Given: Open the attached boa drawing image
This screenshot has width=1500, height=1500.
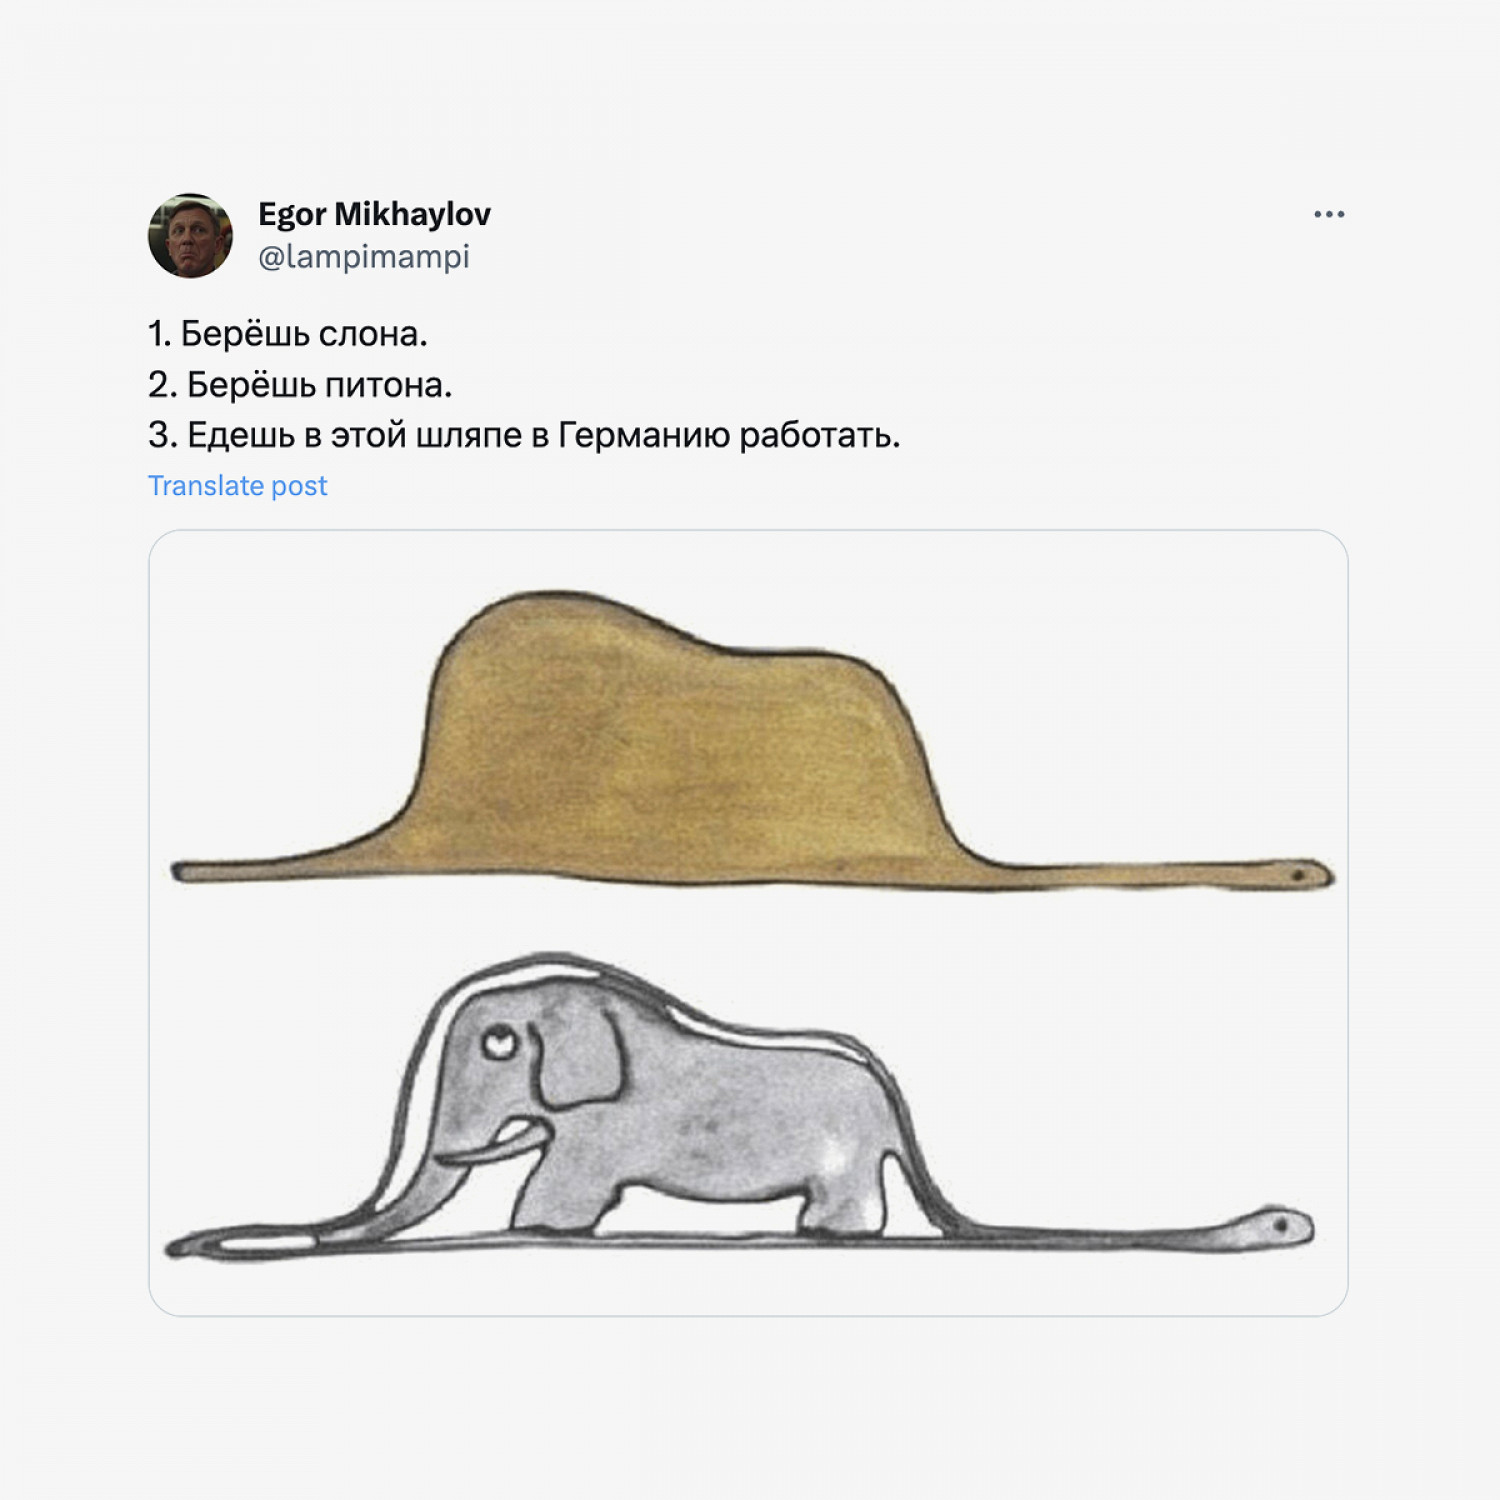Looking at the screenshot, I should point(748,922).
